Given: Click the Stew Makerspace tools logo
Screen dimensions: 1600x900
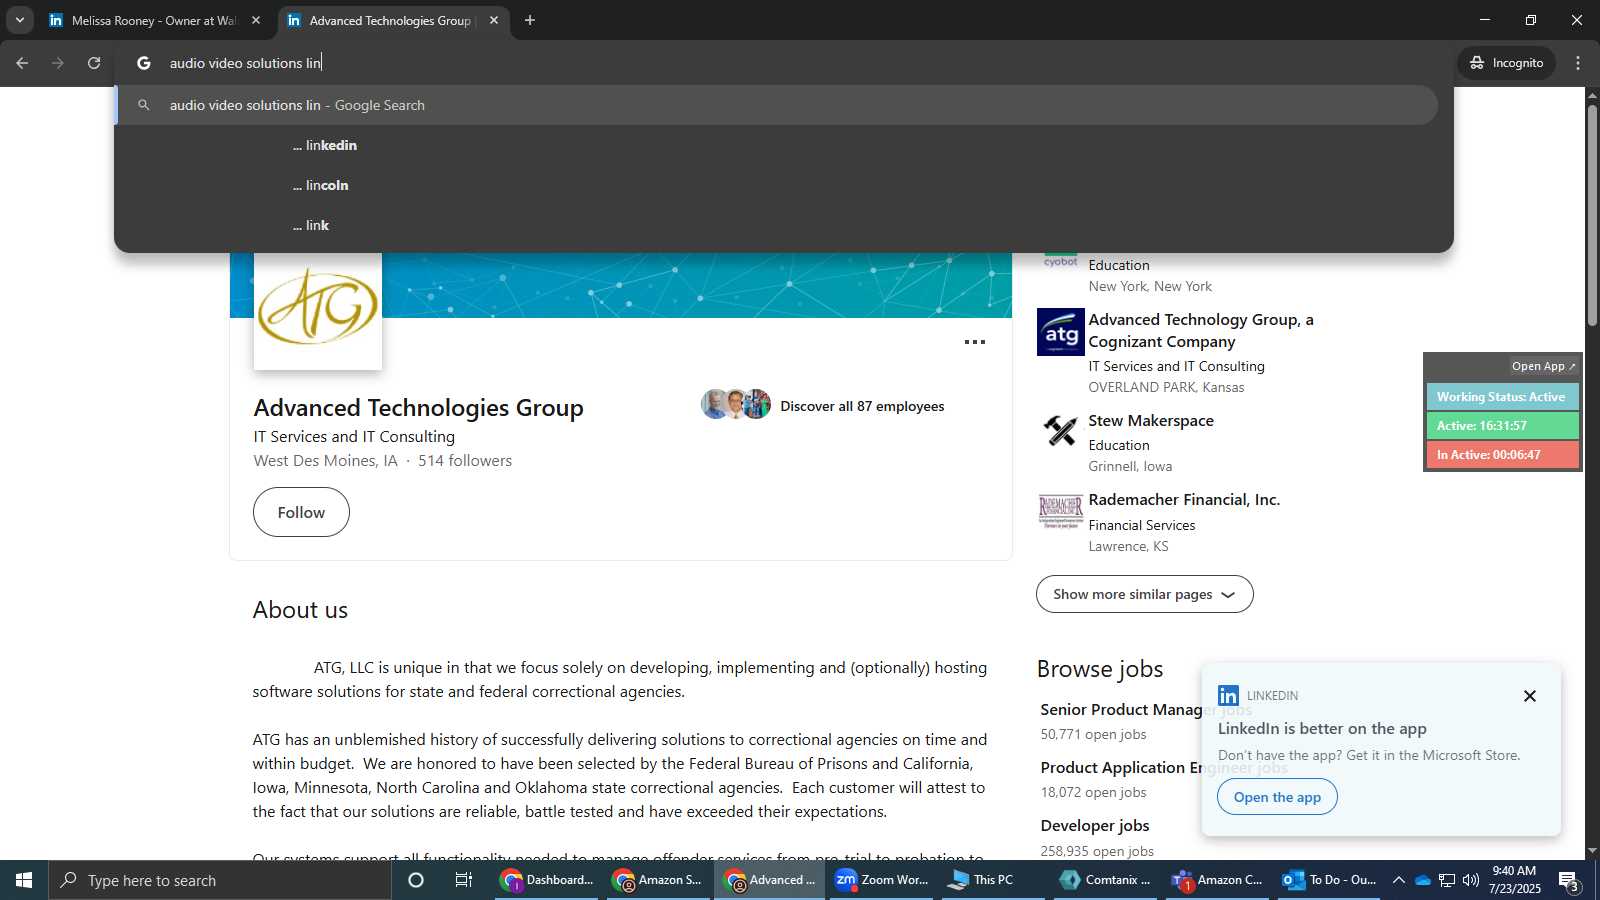Looking at the screenshot, I should coord(1061,431).
